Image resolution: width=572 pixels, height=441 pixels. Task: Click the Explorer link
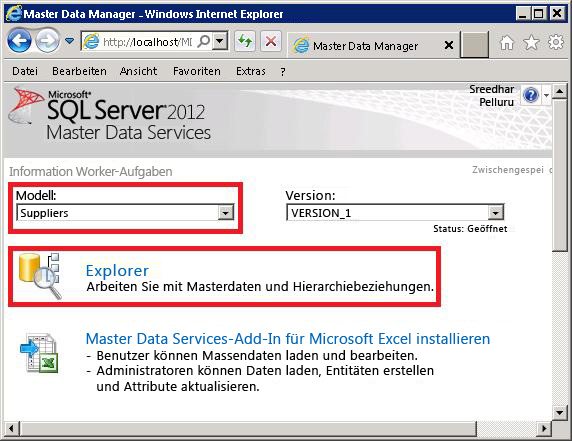click(x=117, y=271)
